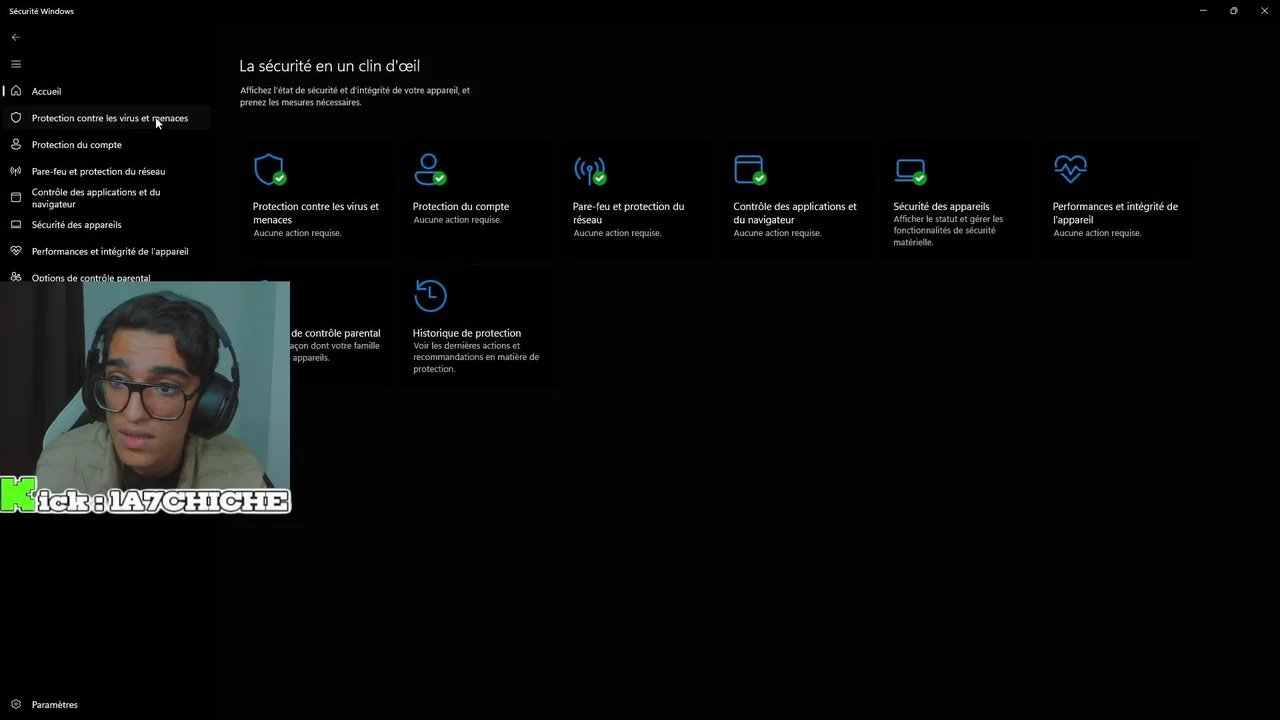
Task: Minimize the Sécurité Windows window
Action: 1202,11
